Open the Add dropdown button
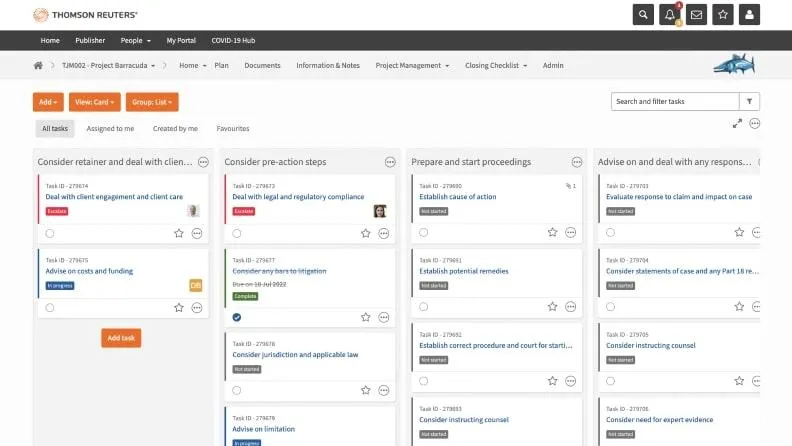 pyautogui.click(x=48, y=102)
